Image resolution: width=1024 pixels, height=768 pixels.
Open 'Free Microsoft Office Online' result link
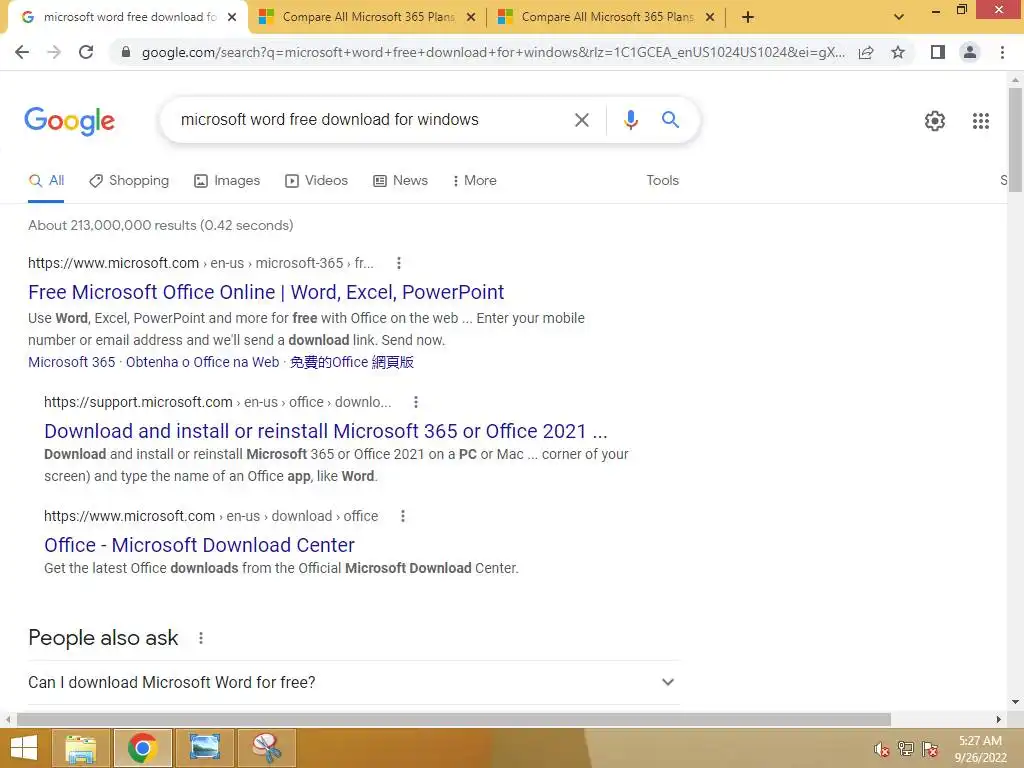[266, 292]
